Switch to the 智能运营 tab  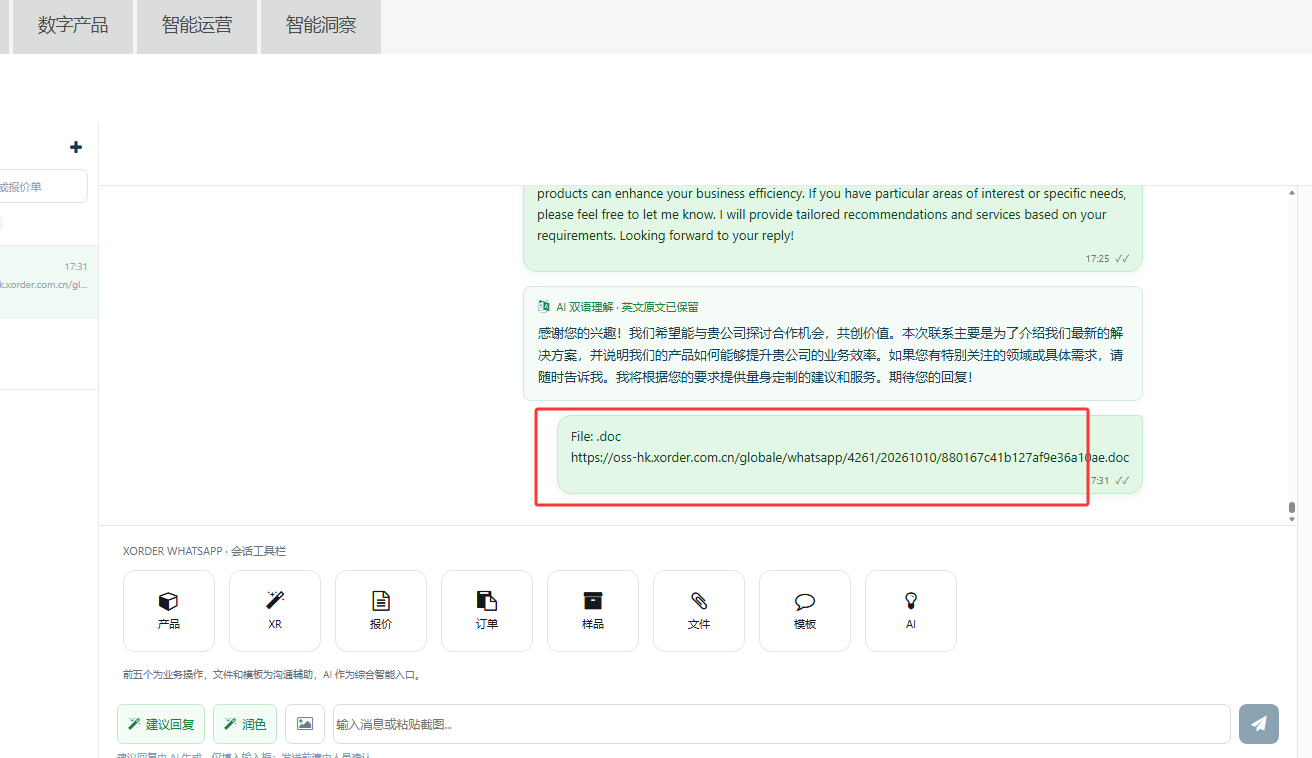point(197,26)
